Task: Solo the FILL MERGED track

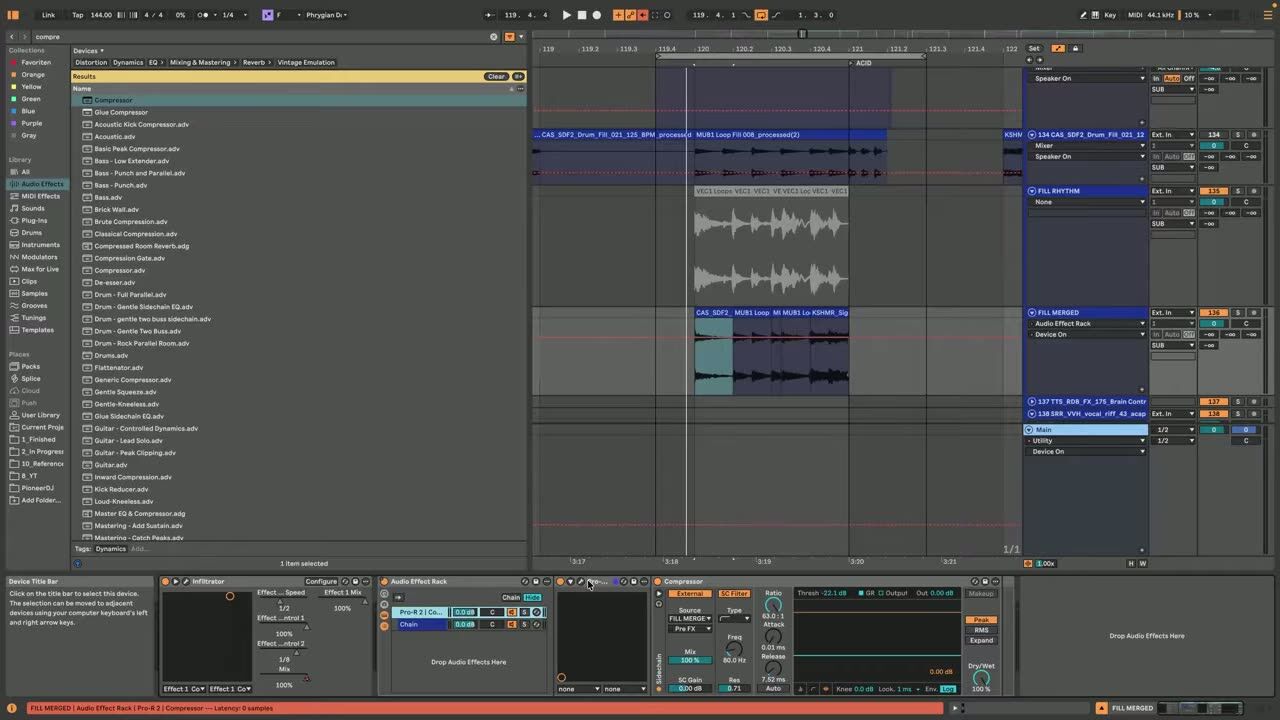Action: point(1237,312)
